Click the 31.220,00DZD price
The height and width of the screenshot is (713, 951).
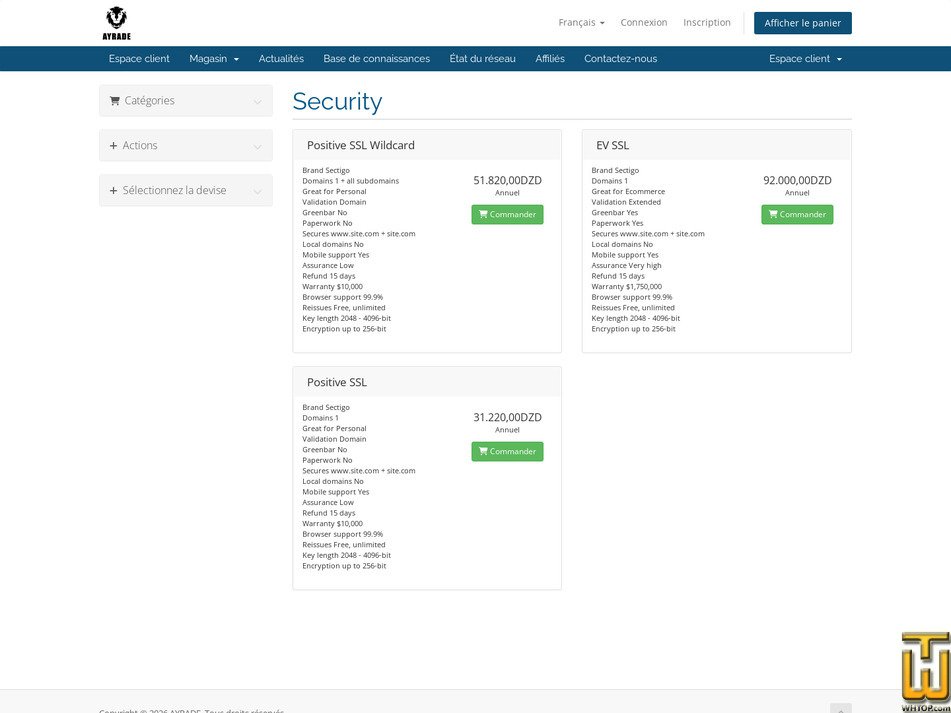(508, 417)
